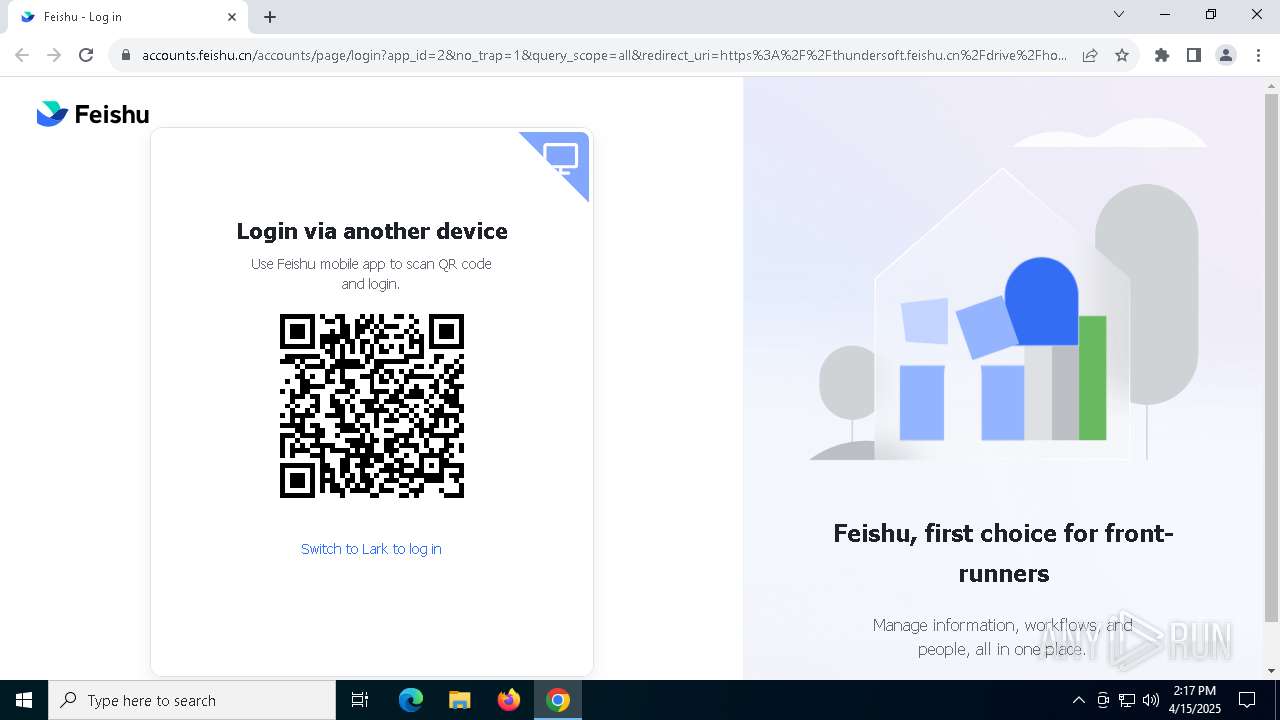1280x720 pixels.
Task: Click Feishu first choice for front-runners text
Action: 1003,553
